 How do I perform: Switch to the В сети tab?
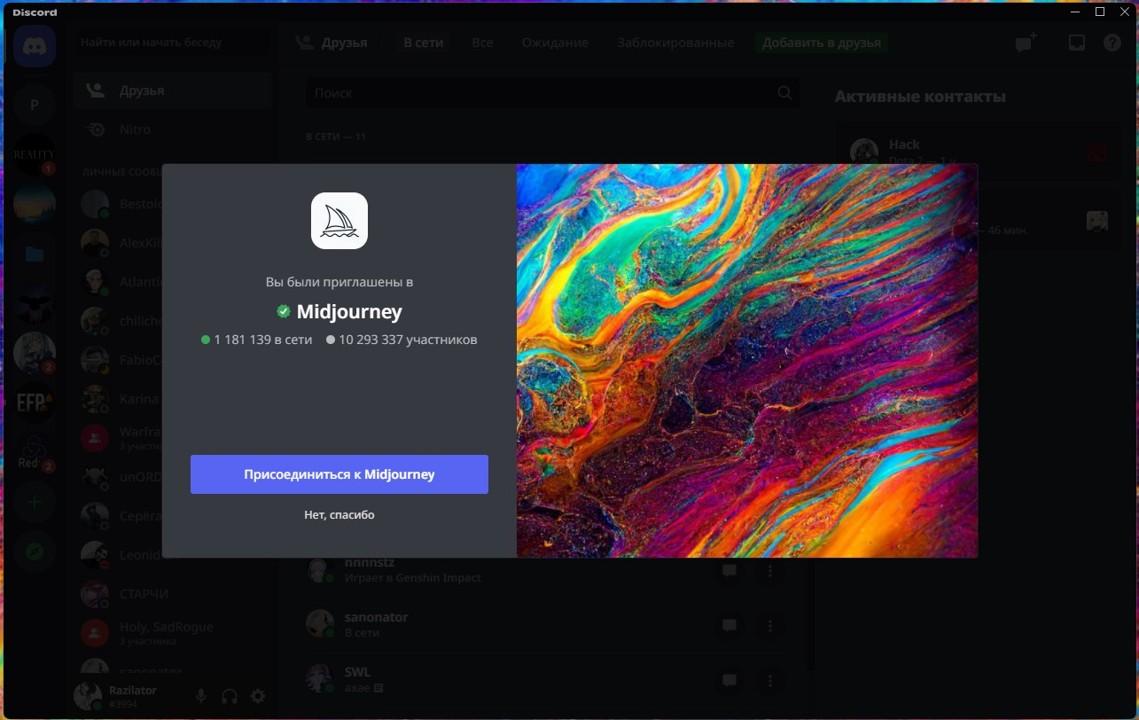[x=423, y=43]
